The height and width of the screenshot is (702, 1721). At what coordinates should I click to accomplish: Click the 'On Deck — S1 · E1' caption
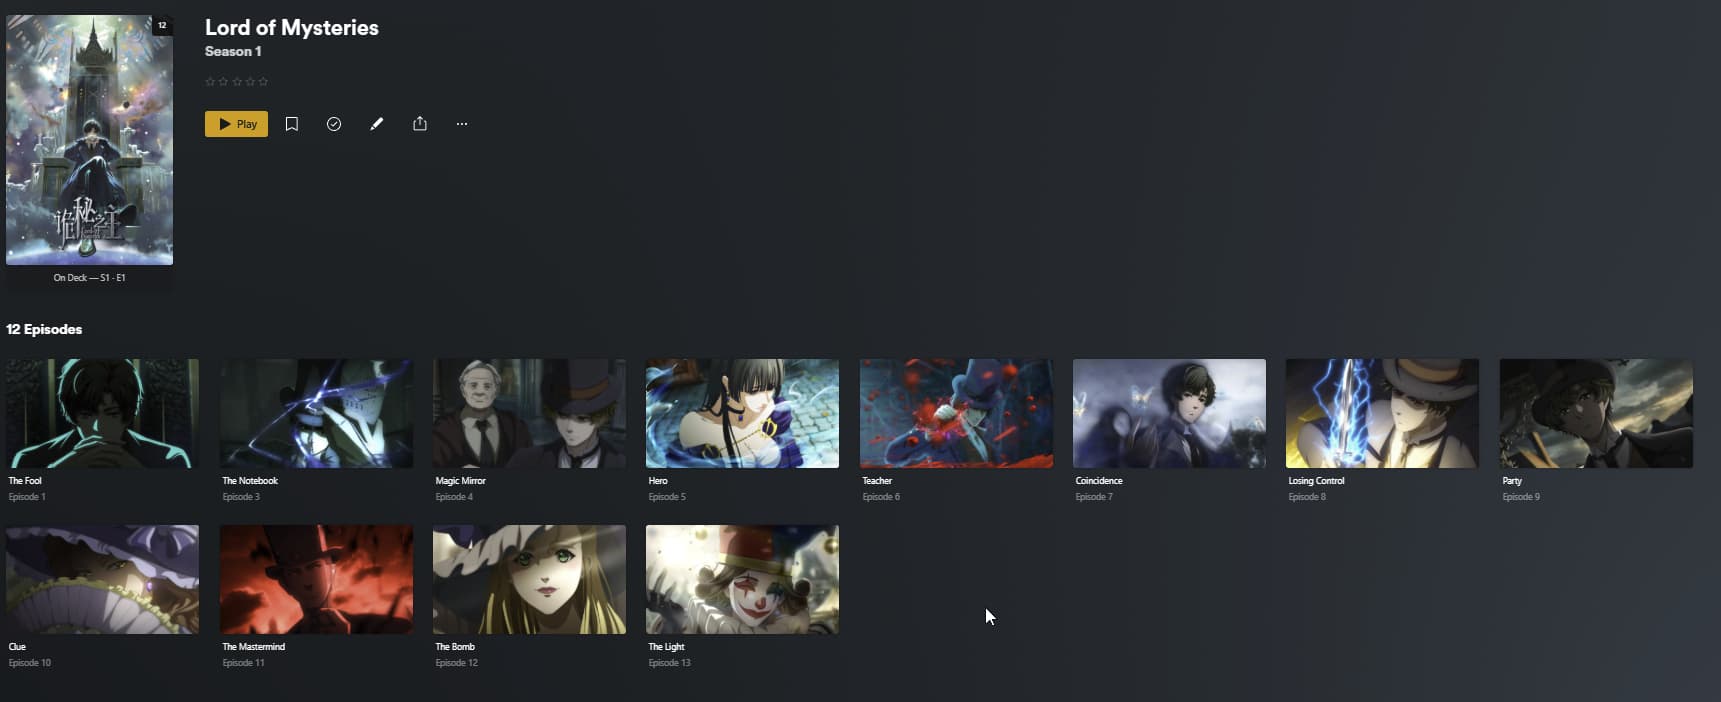90,278
